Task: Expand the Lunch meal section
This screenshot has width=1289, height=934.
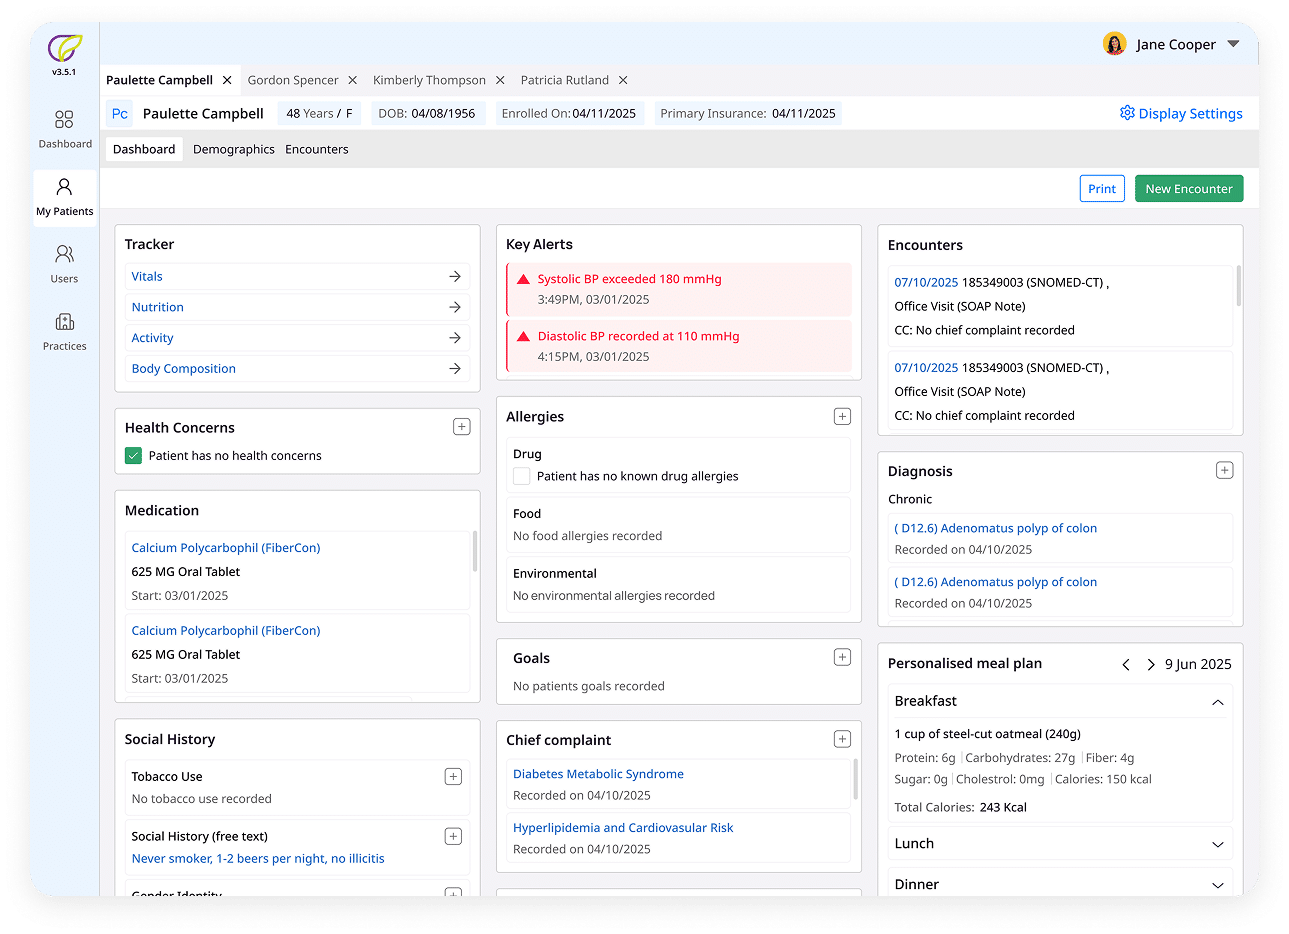Action: coord(1217,844)
